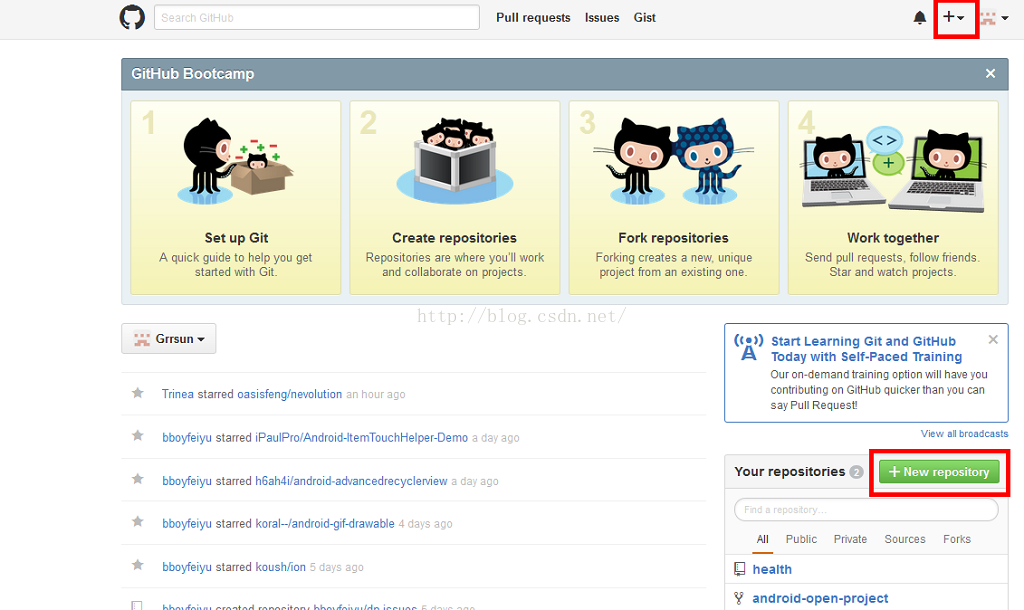The image size is (1024, 610).
Task: Click star icon beside iPaulPro activity
Action: [x=138, y=436]
